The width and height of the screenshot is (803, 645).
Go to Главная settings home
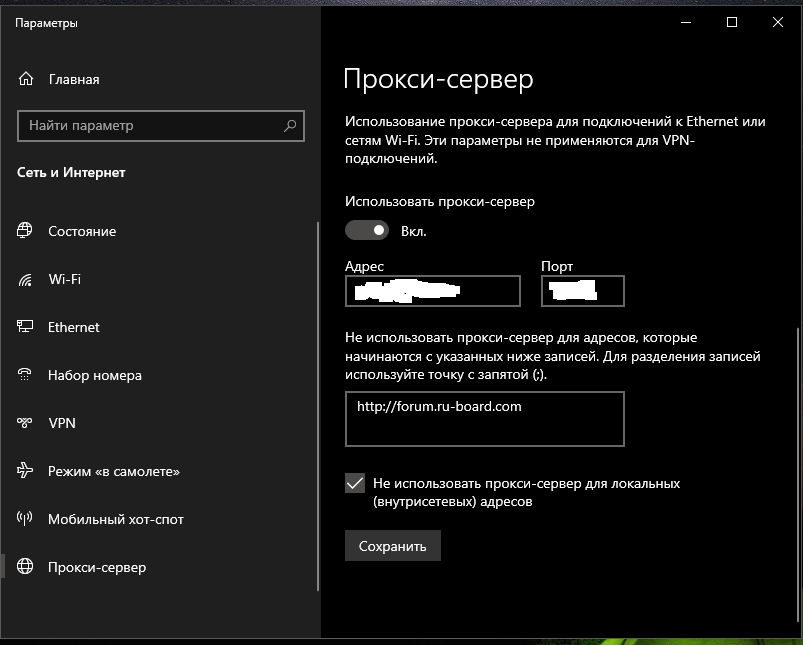(73, 79)
